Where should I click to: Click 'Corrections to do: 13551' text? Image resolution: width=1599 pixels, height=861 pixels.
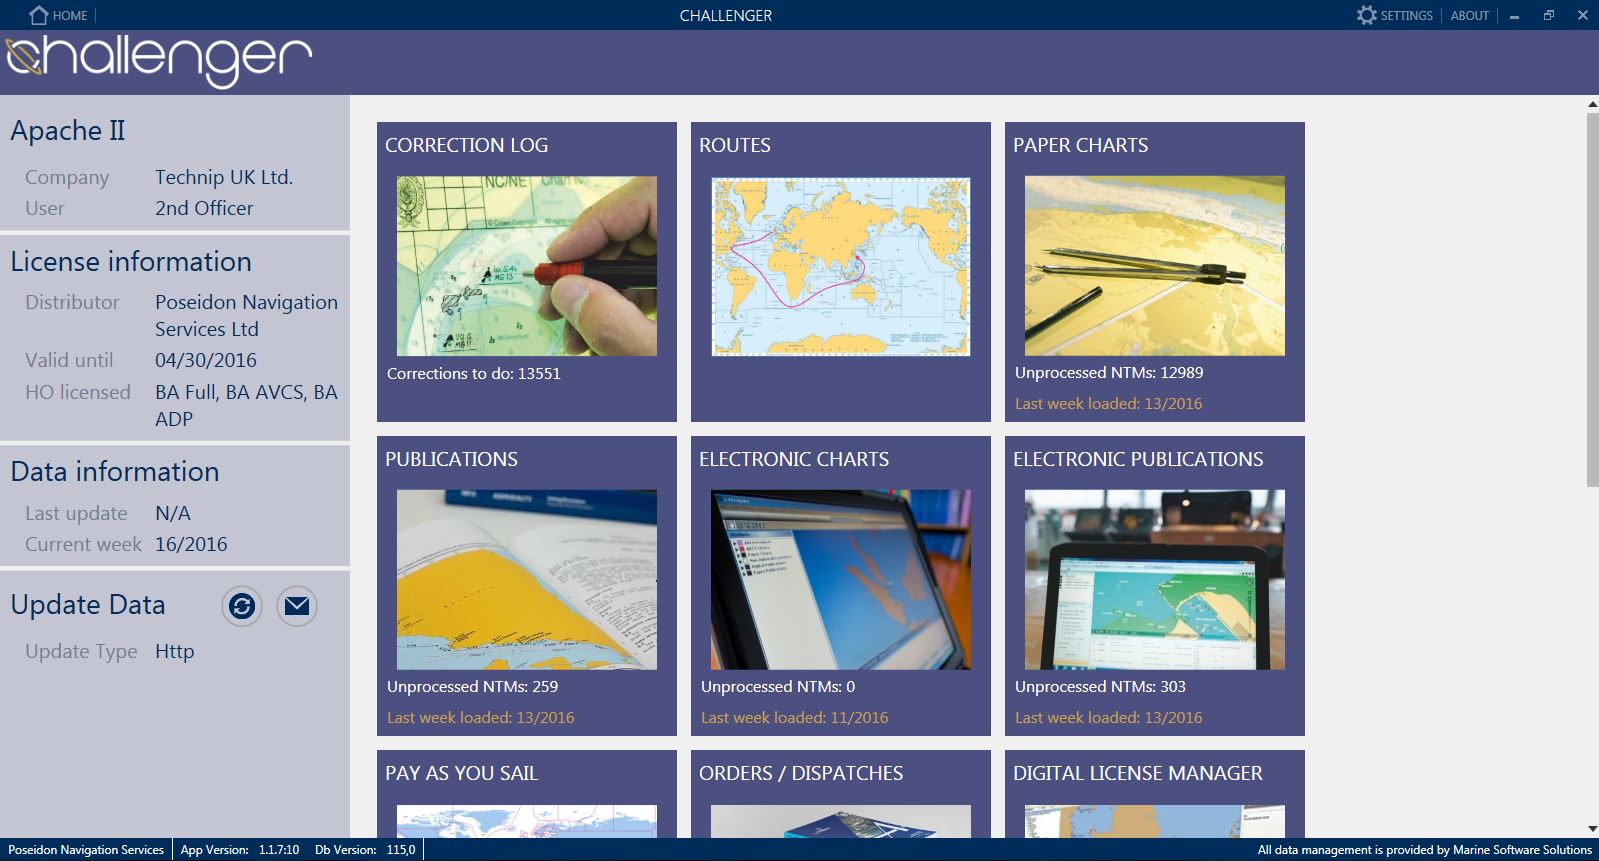click(474, 373)
